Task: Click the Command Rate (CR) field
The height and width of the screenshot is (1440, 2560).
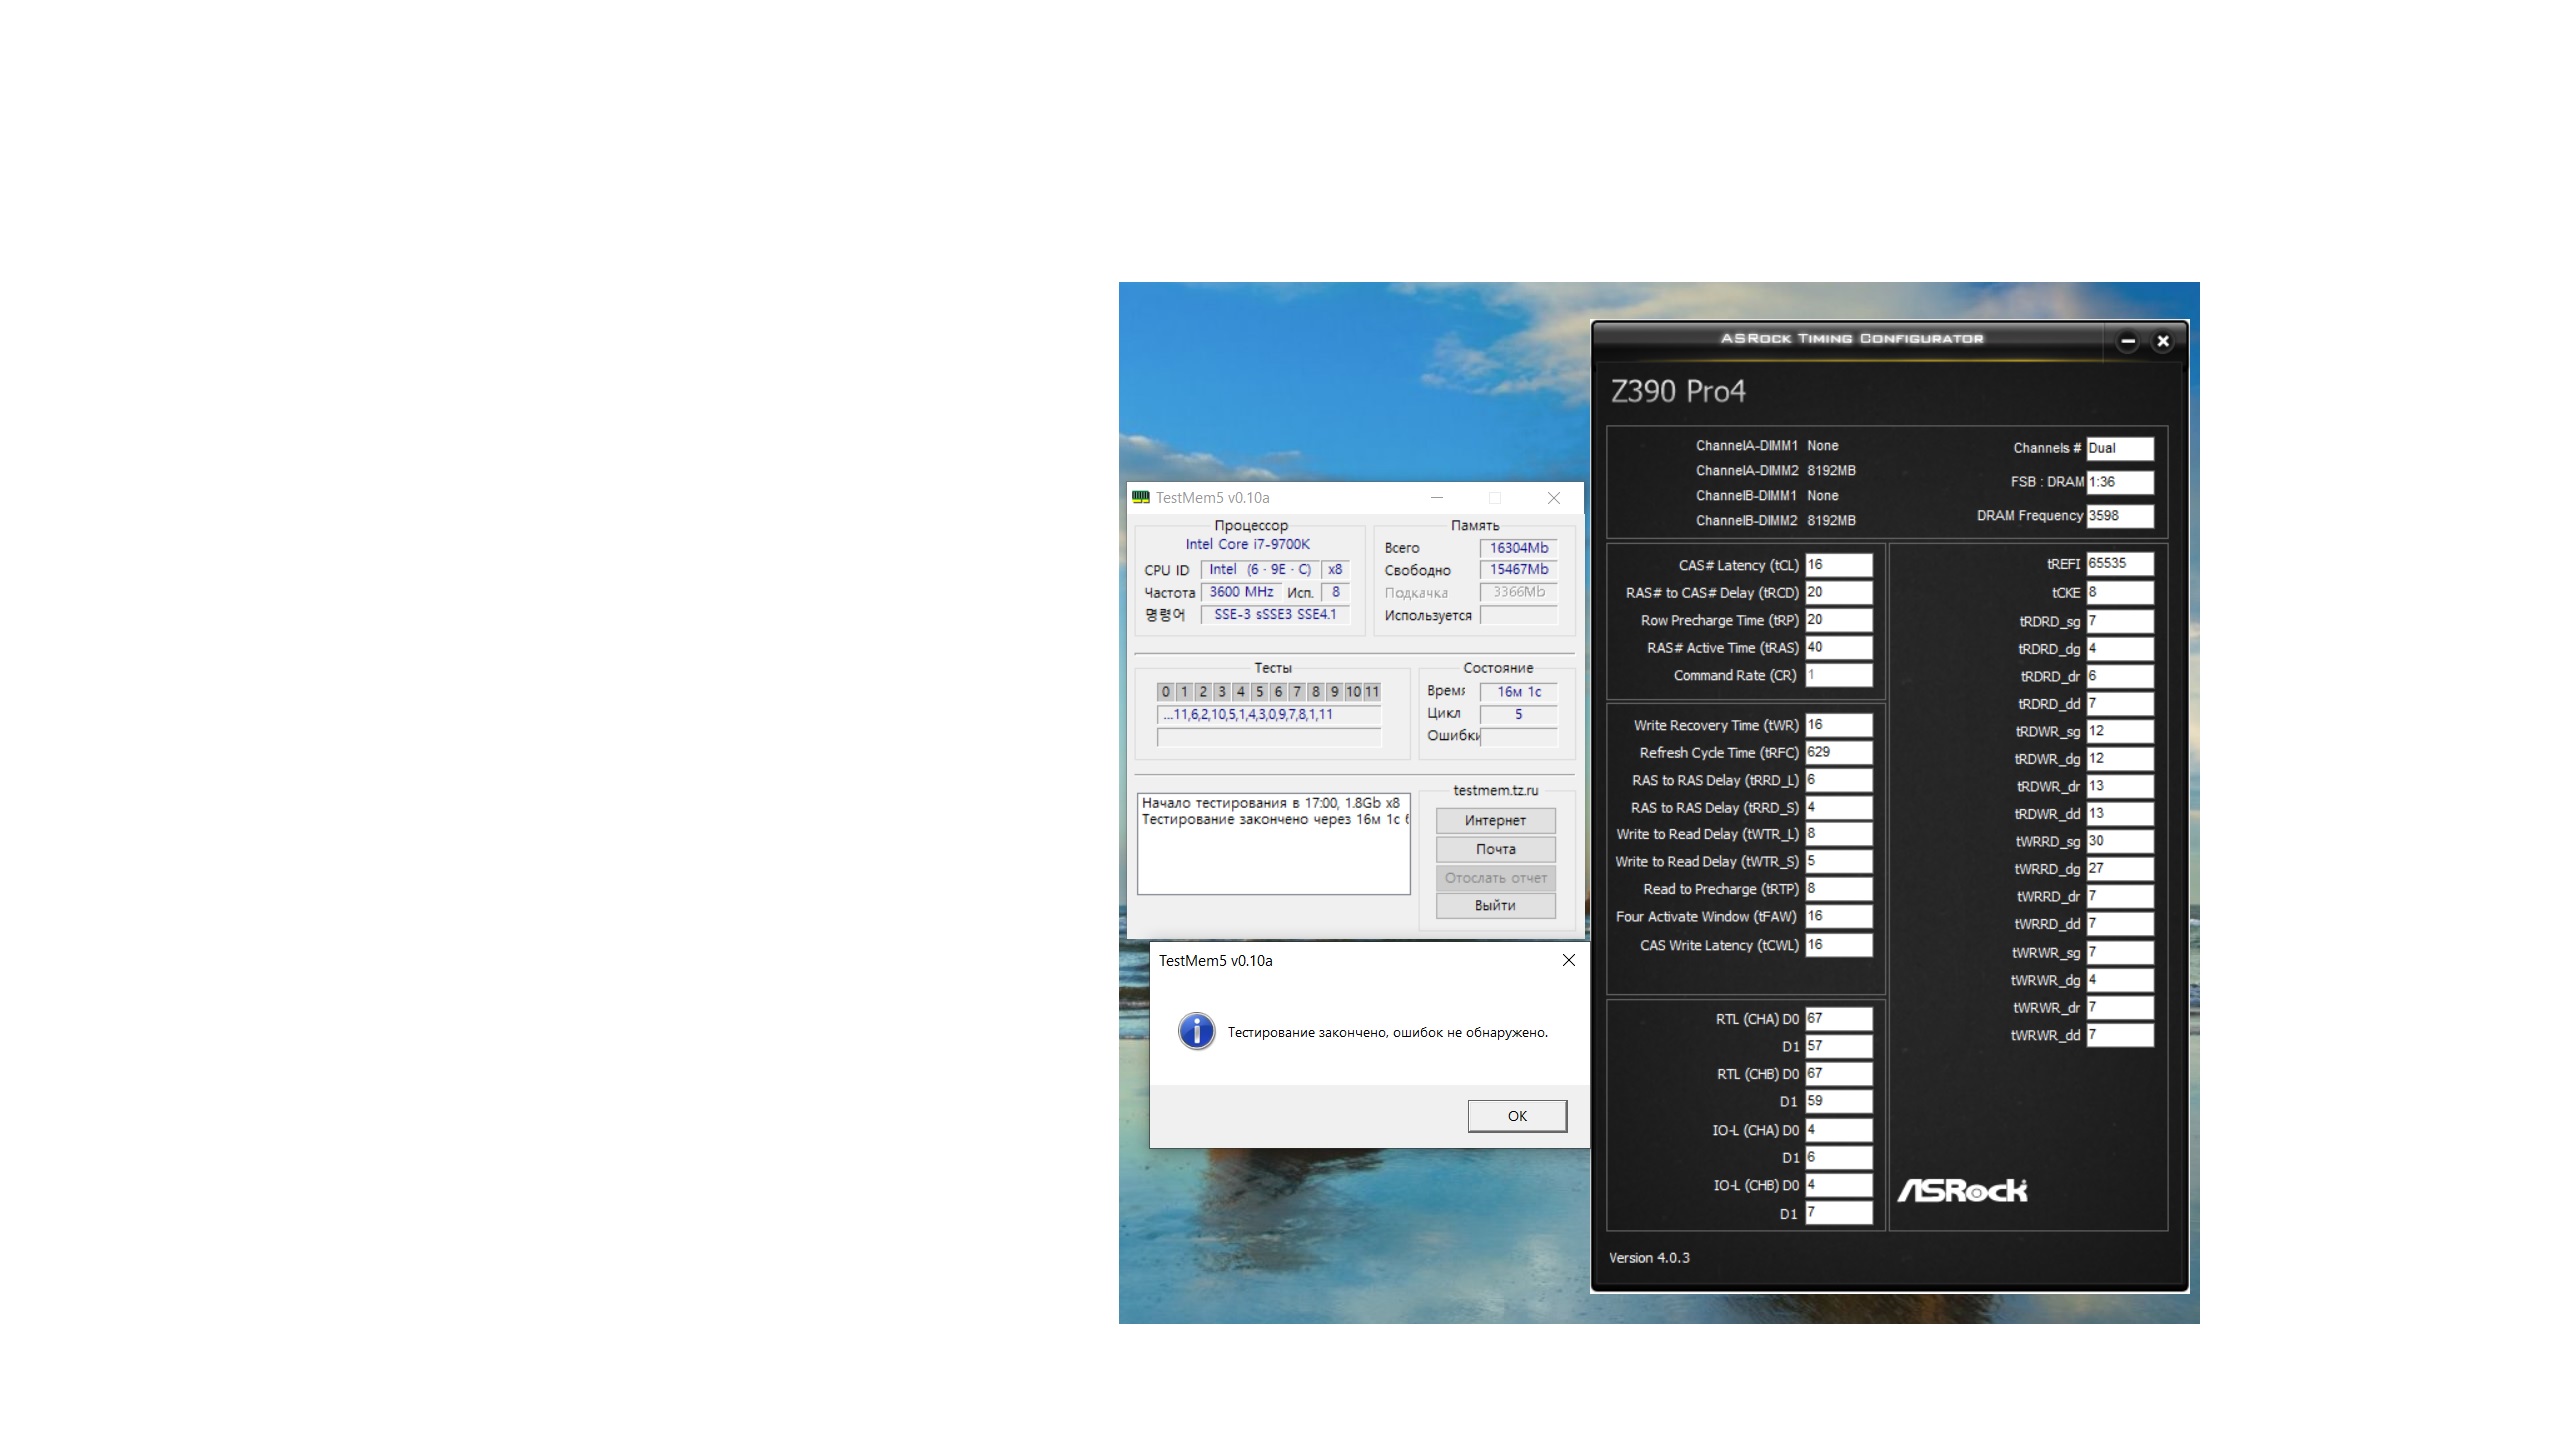Action: point(1838,675)
